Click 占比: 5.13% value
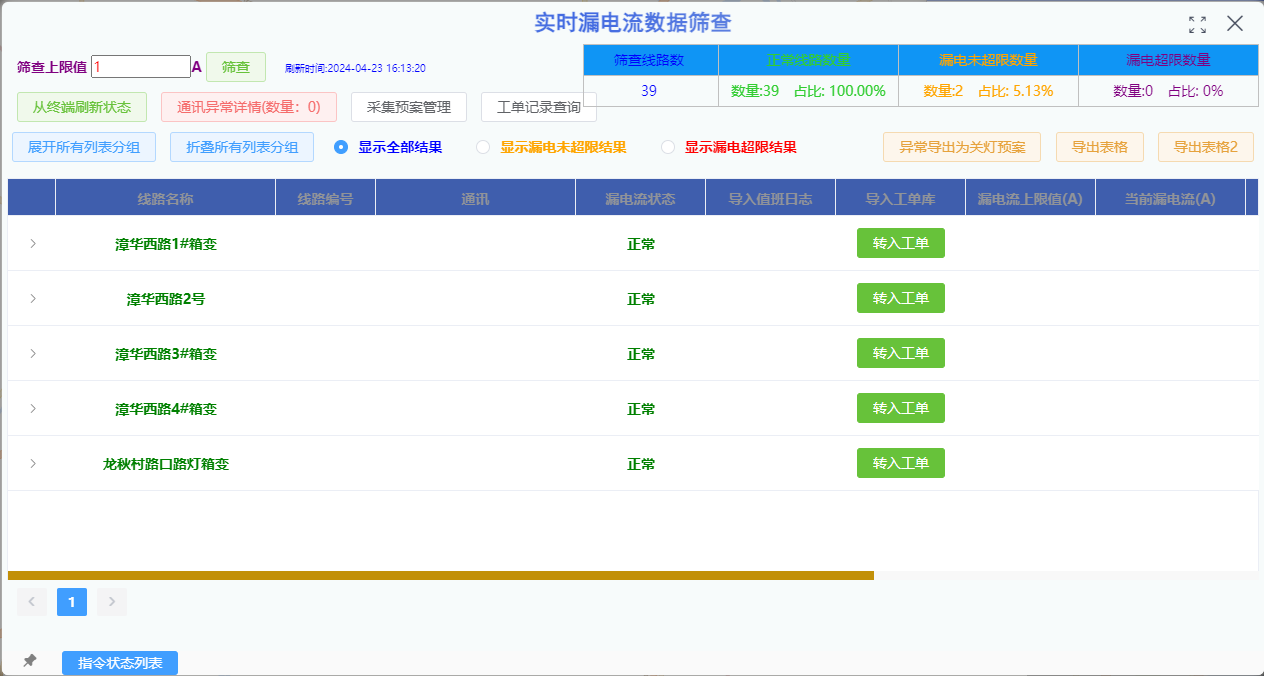This screenshot has height=676, width=1264. point(1015,91)
